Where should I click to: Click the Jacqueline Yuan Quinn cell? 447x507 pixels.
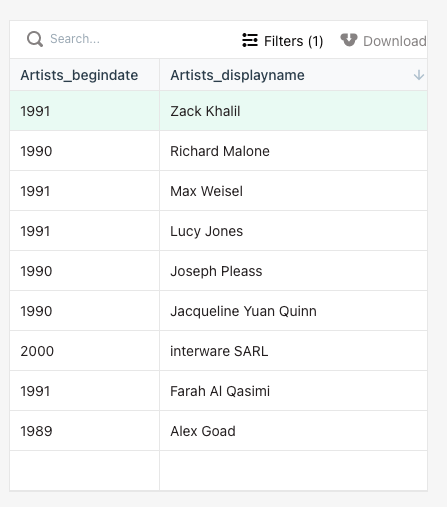(293, 311)
